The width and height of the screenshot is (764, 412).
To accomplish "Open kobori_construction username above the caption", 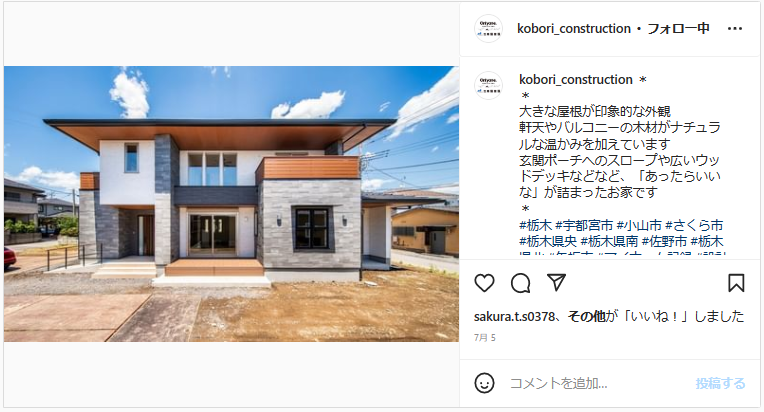I will tap(575, 79).
